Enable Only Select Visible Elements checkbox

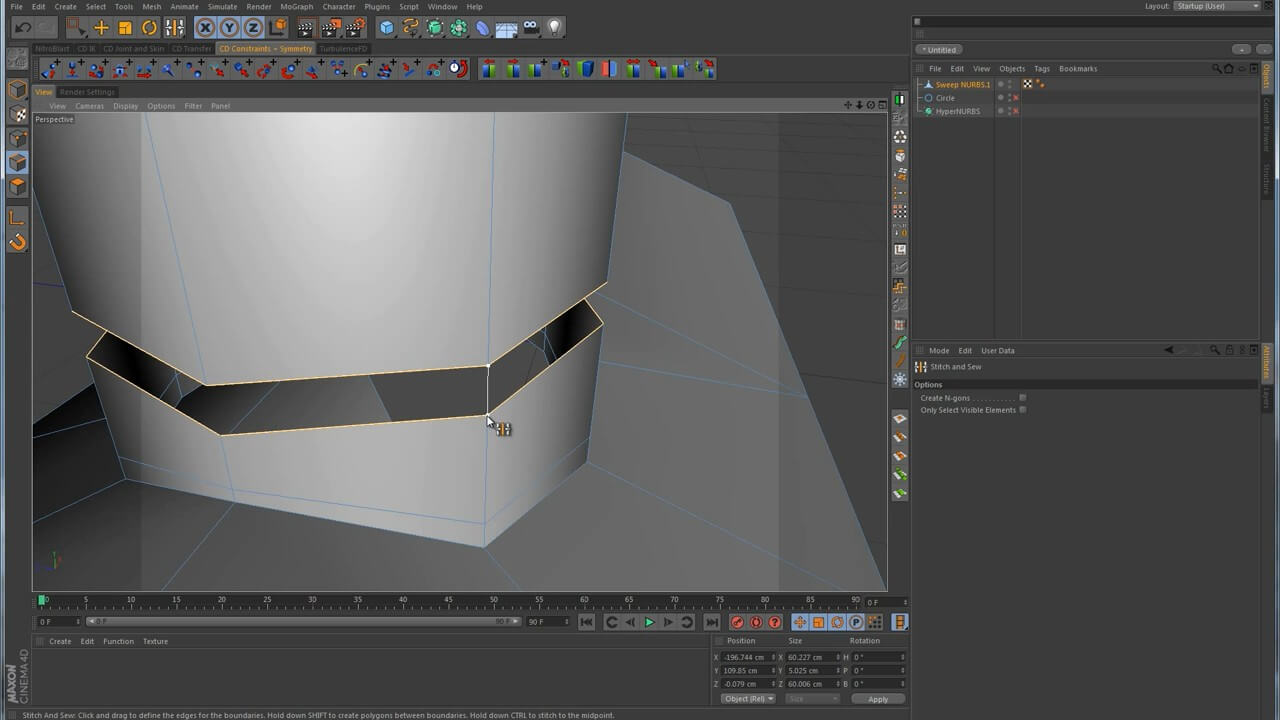tap(1022, 410)
